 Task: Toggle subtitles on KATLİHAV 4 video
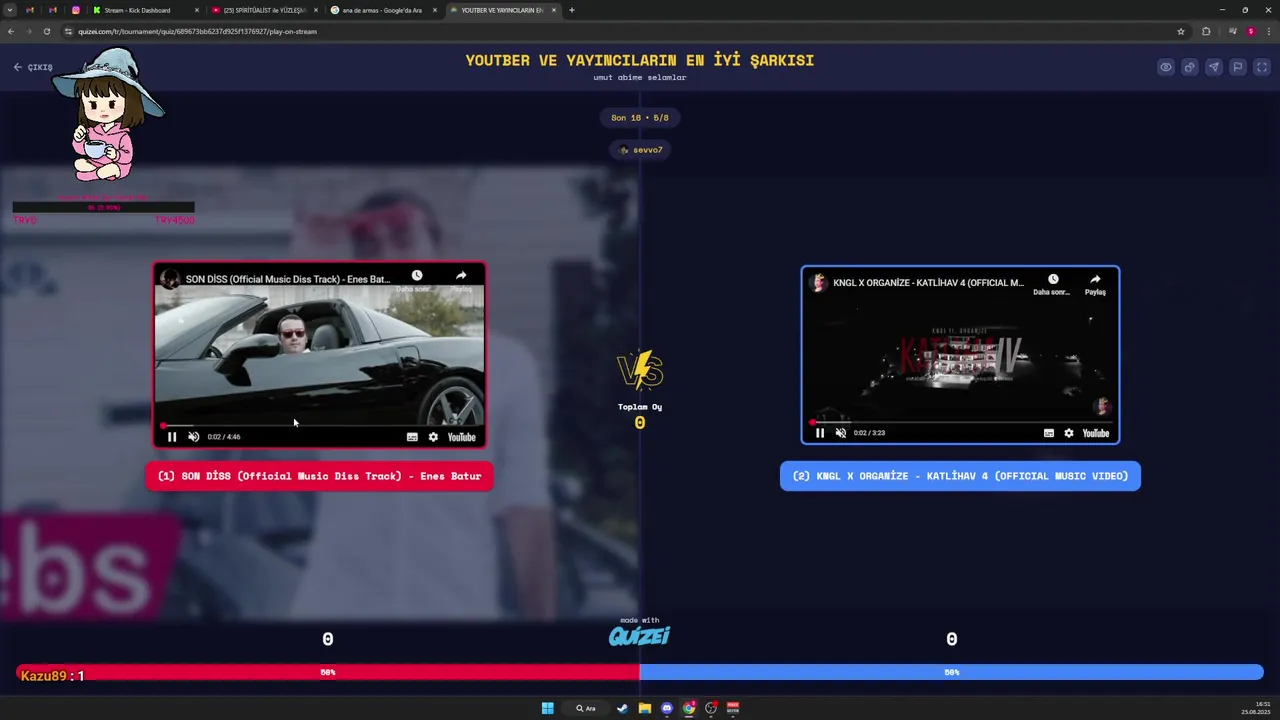(x=1048, y=433)
